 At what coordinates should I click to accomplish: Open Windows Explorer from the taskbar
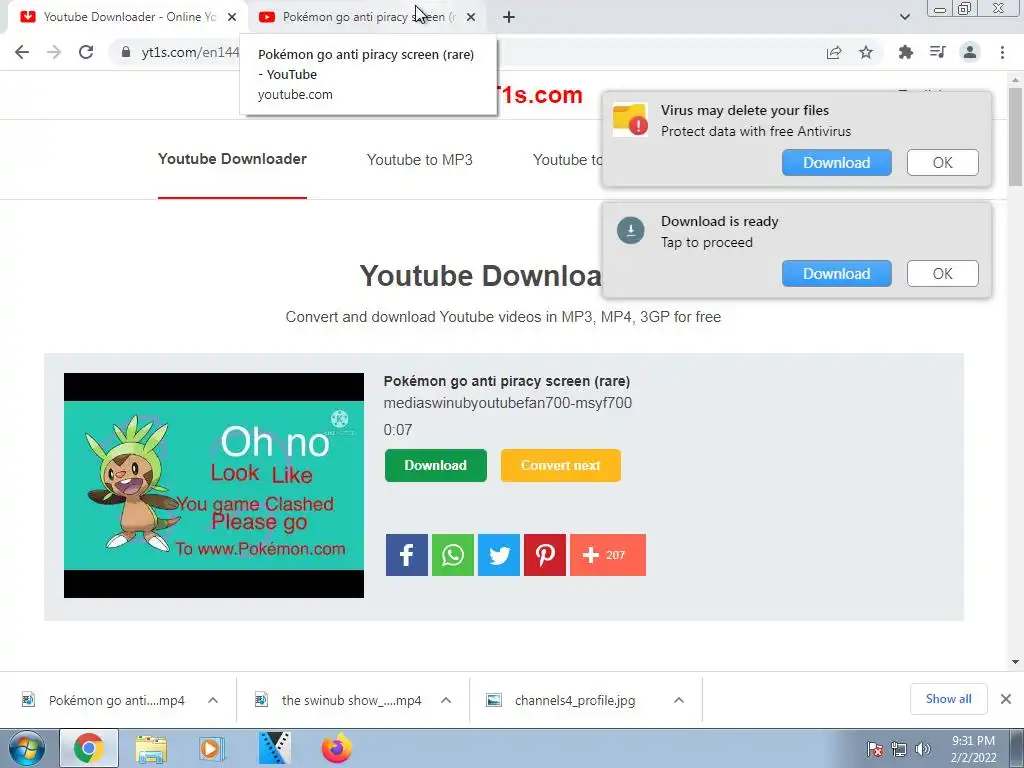click(151, 748)
